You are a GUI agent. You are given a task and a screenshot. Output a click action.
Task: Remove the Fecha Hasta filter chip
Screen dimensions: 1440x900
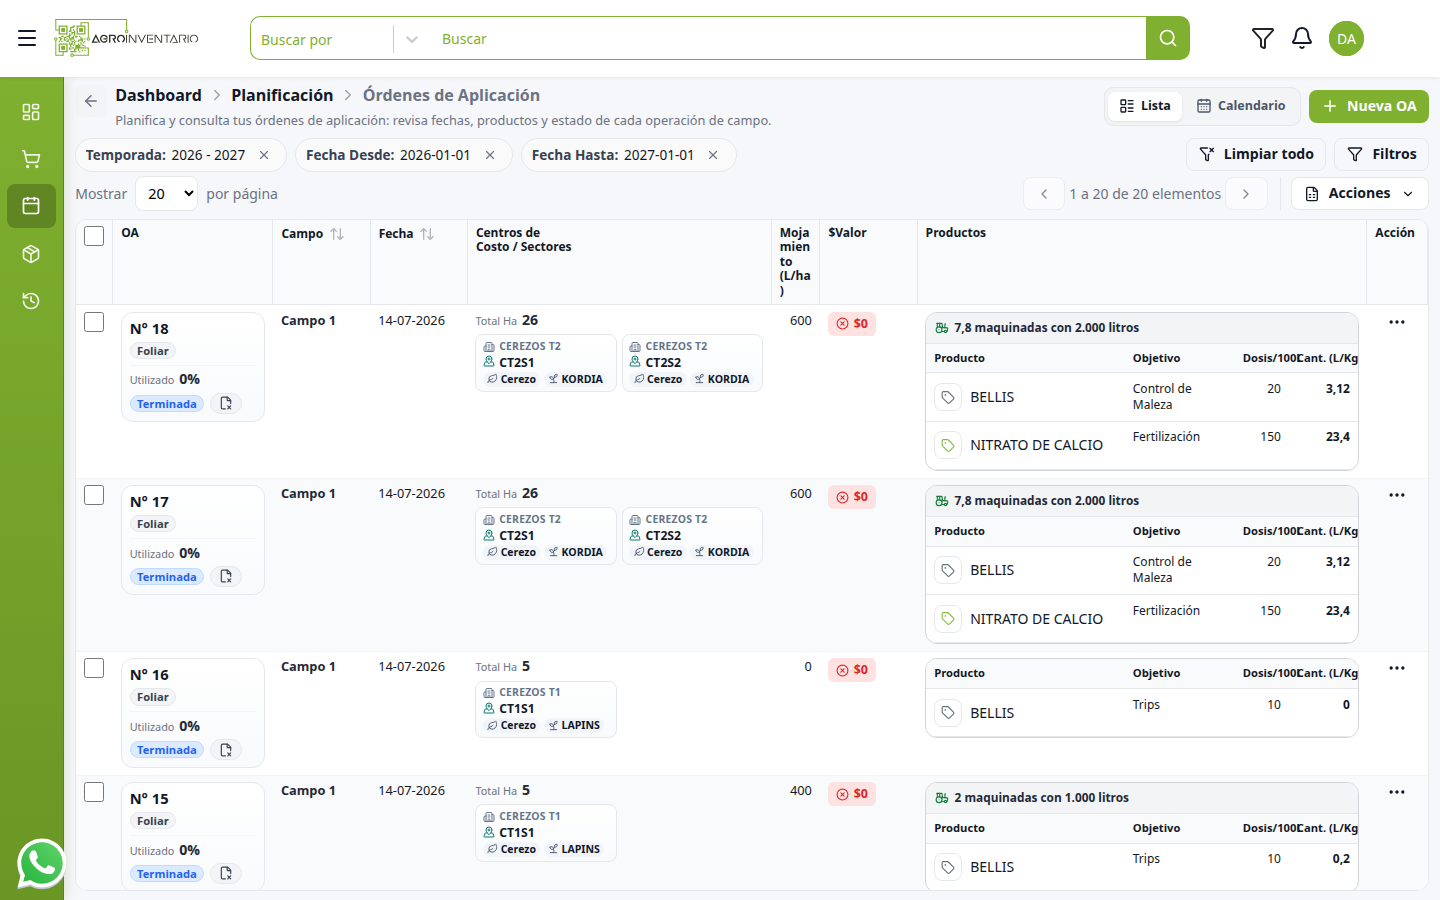[713, 155]
